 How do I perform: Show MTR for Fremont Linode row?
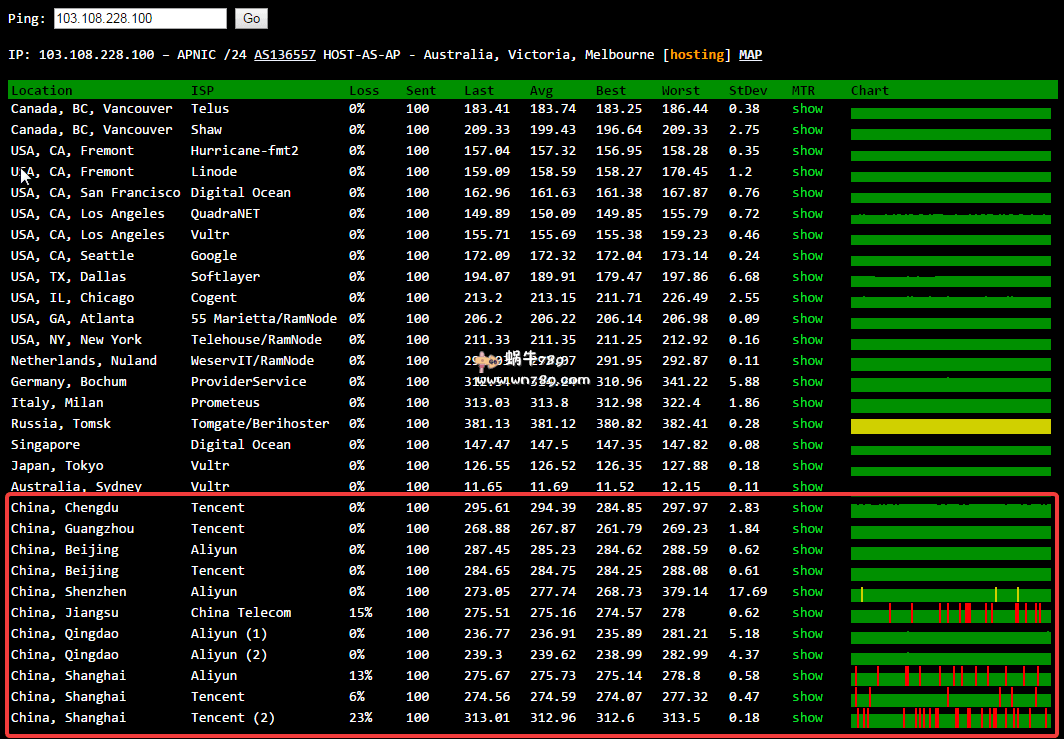click(807, 171)
